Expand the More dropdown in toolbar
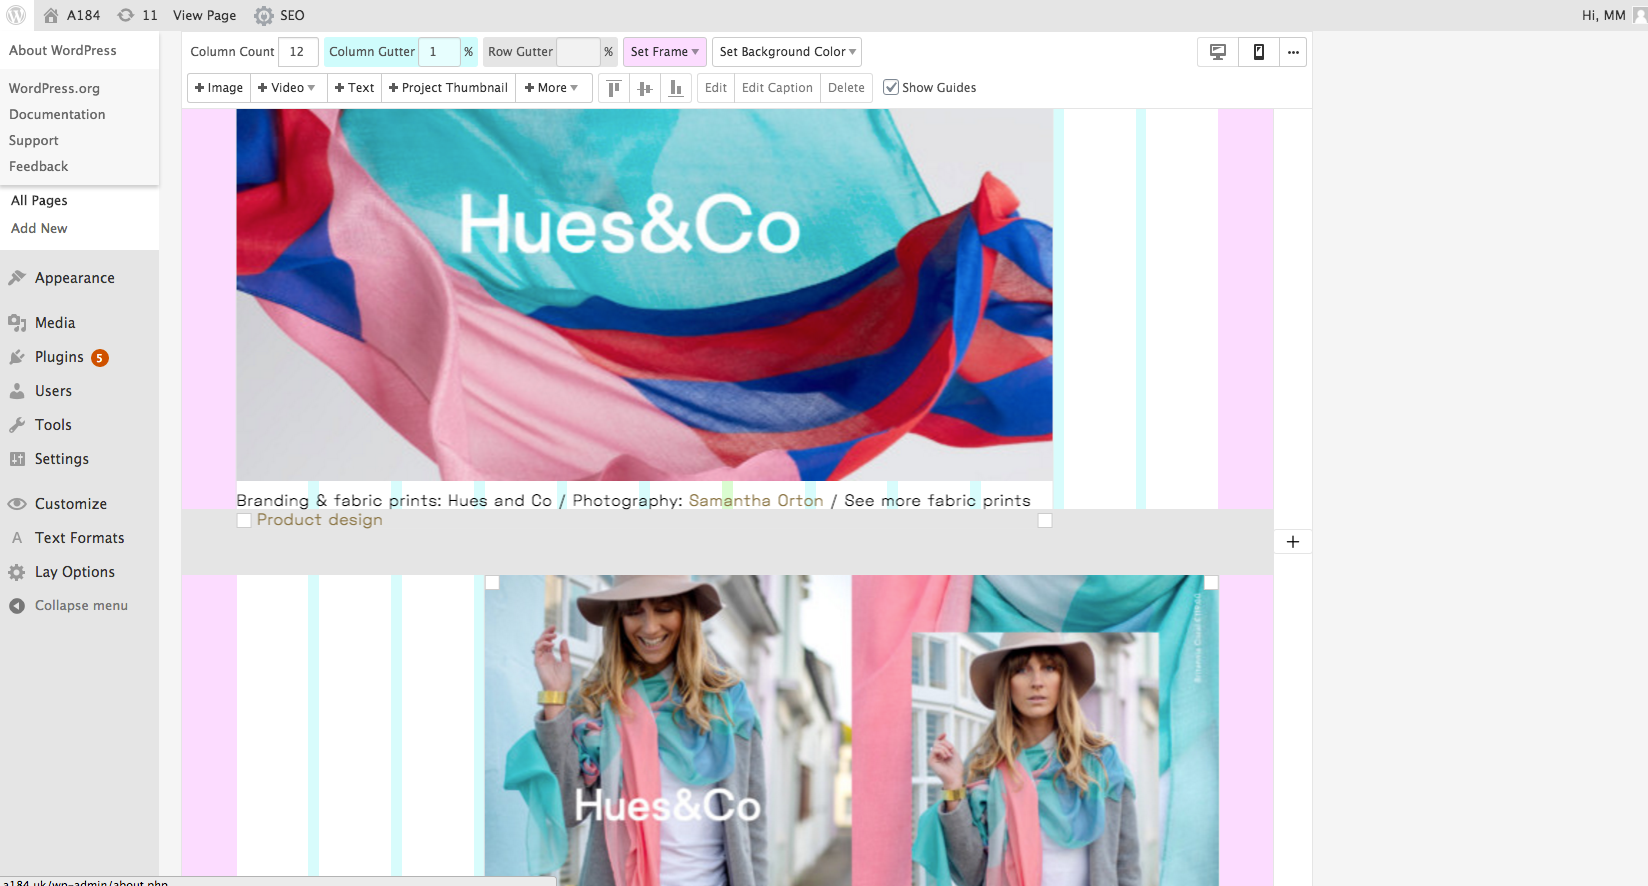Screen dimensions: 1648x886 [552, 88]
